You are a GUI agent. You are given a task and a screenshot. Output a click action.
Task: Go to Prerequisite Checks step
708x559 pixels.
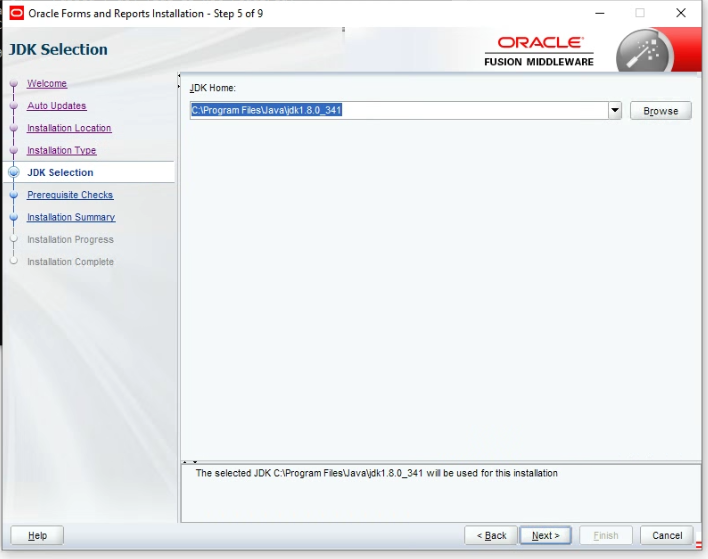pyautogui.click(x=70, y=195)
